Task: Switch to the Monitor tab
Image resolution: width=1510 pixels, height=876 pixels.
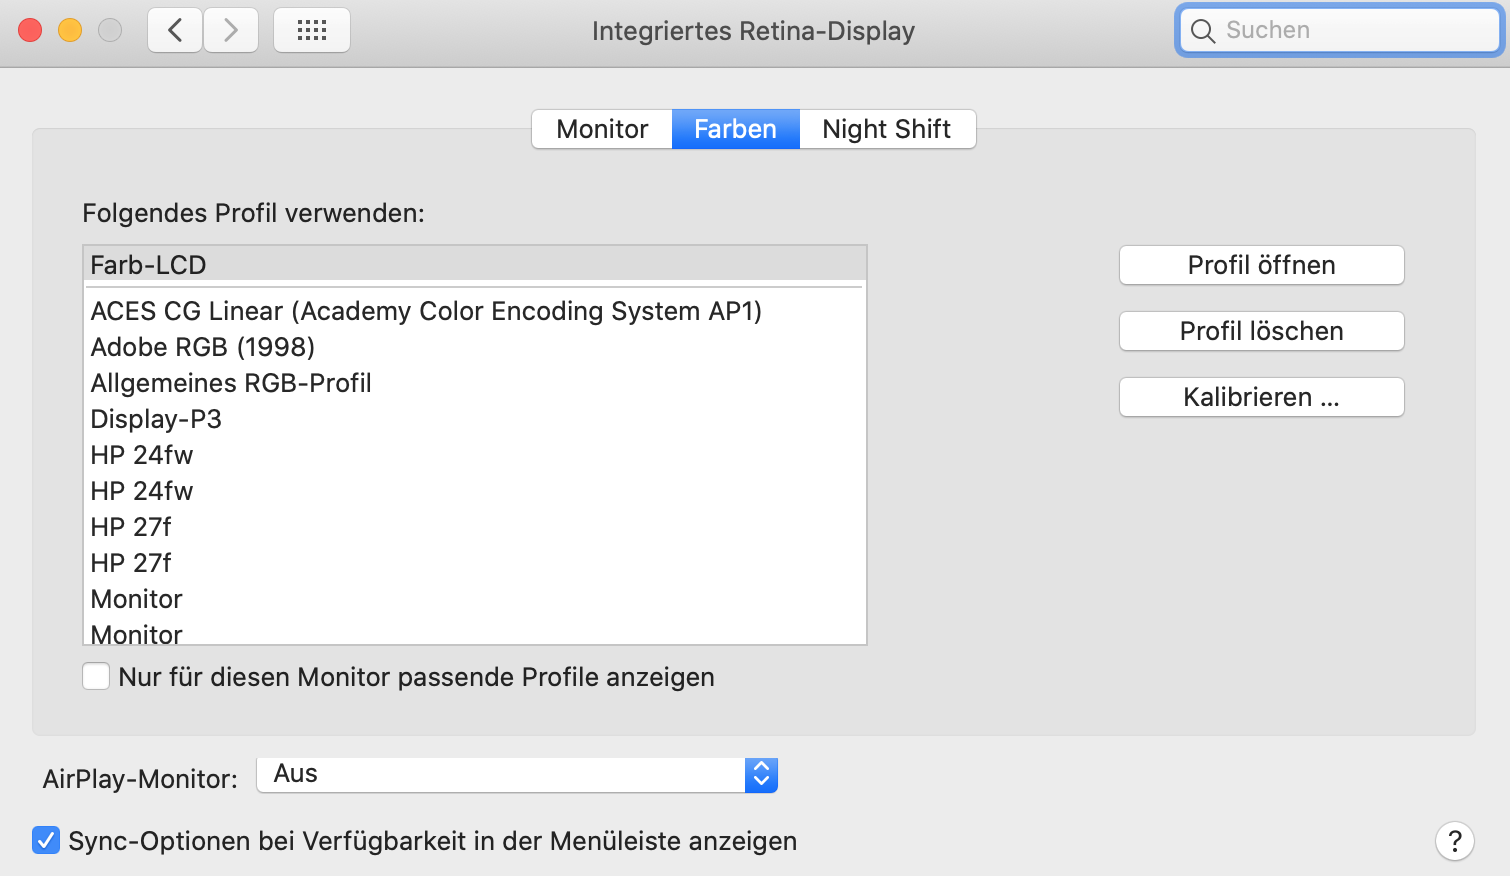Action: tap(602, 129)
